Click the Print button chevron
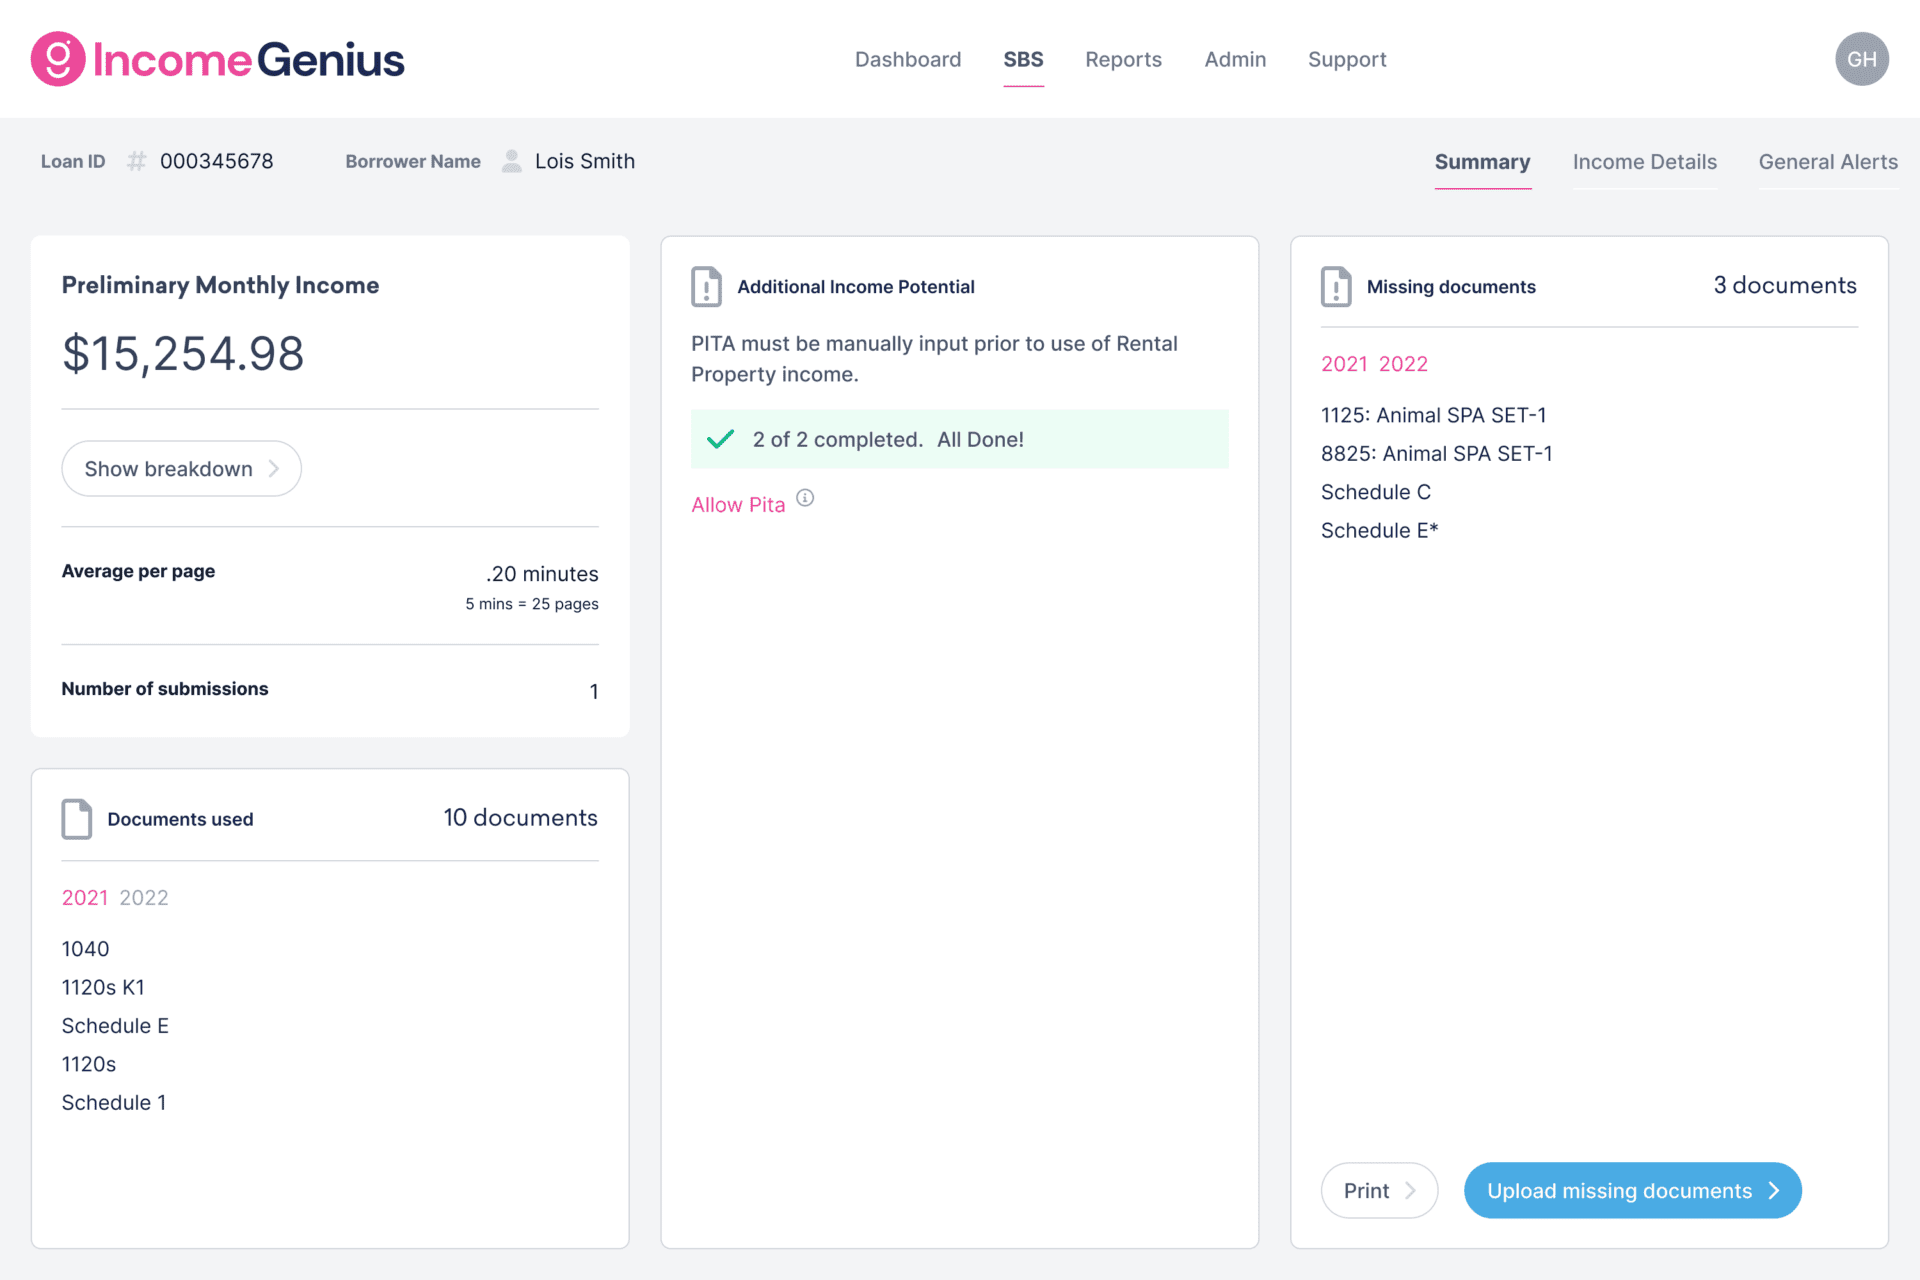1920x1280 pixels. pyautogui.click(x=1410, y=1190)
